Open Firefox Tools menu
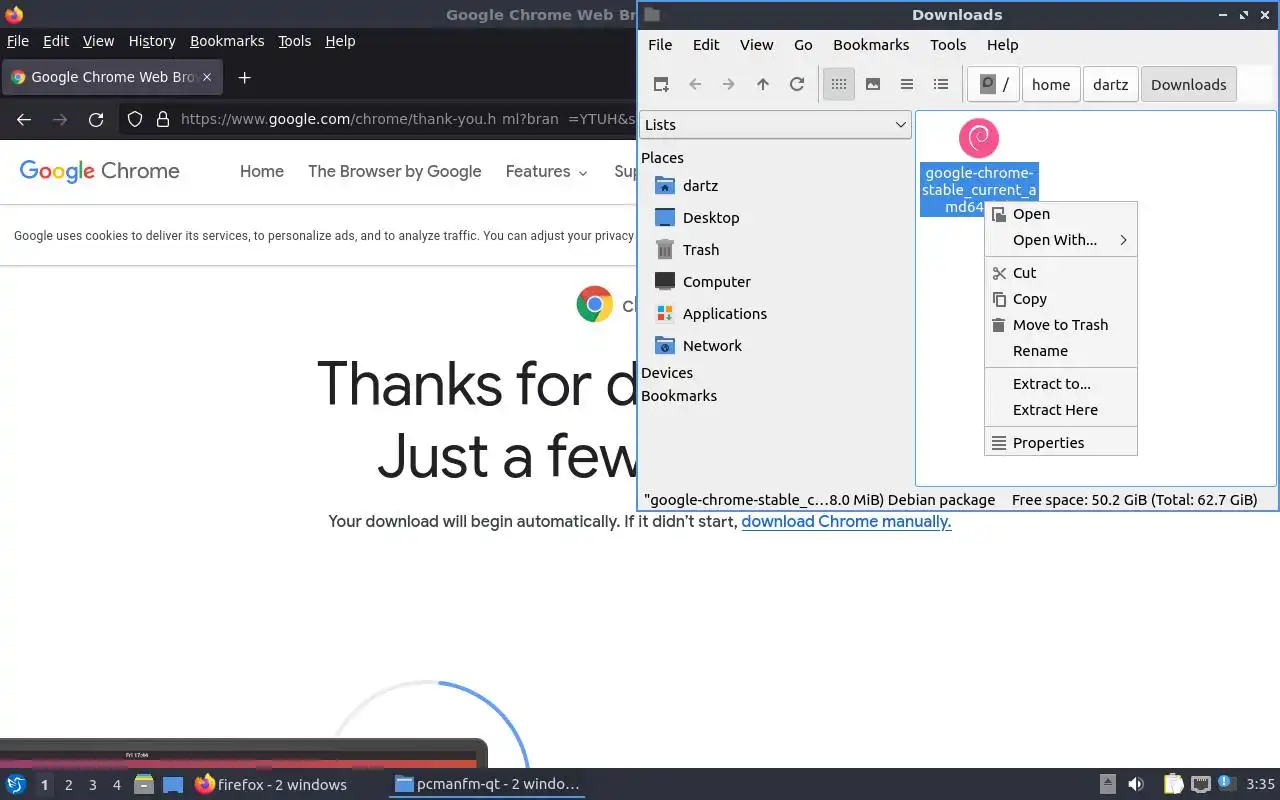 [x=294, y=41]
